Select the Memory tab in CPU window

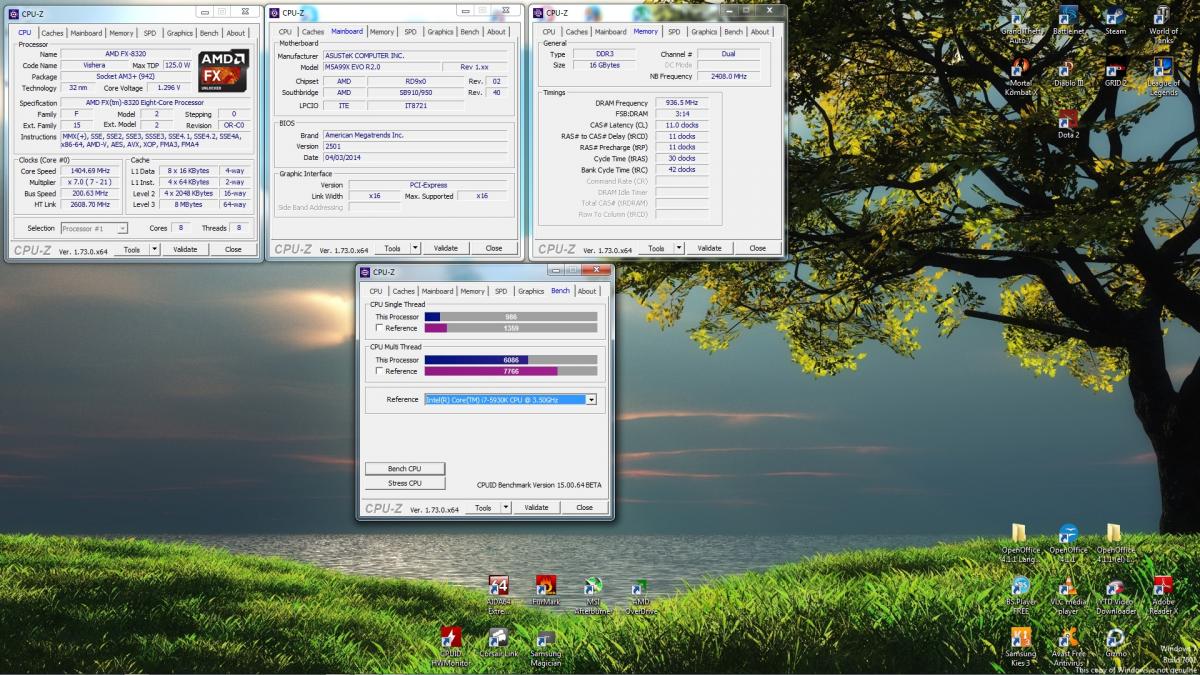[122, 33]
